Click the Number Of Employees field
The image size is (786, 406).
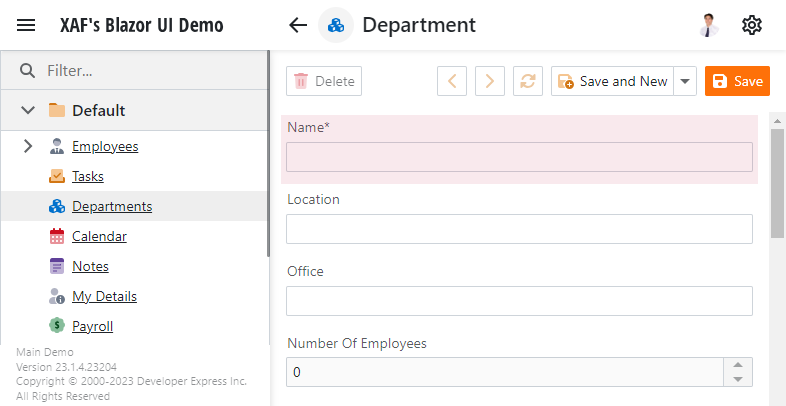pos(505,372)
